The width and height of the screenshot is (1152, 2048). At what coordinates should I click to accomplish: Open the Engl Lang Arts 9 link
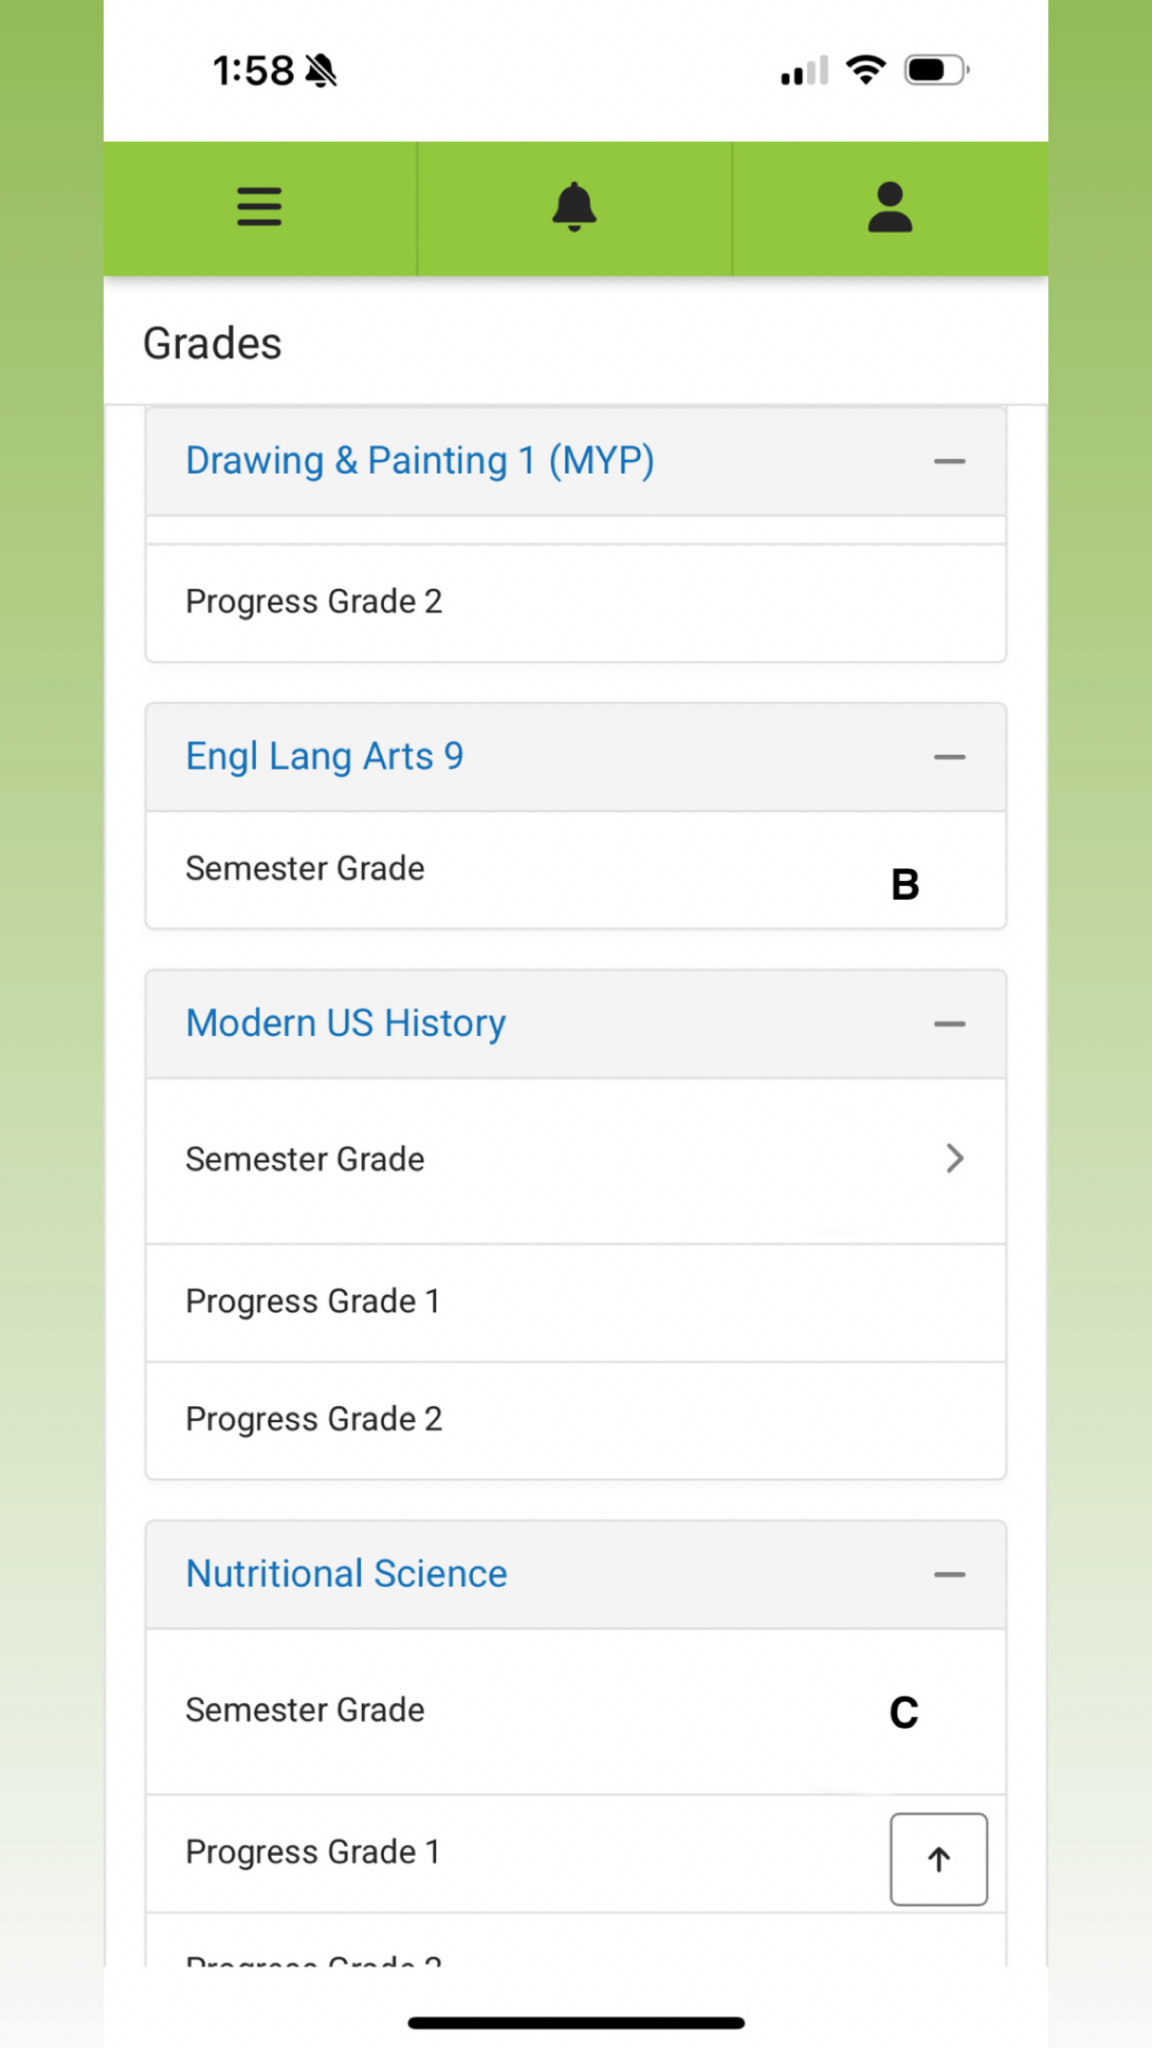click(324, 757)
